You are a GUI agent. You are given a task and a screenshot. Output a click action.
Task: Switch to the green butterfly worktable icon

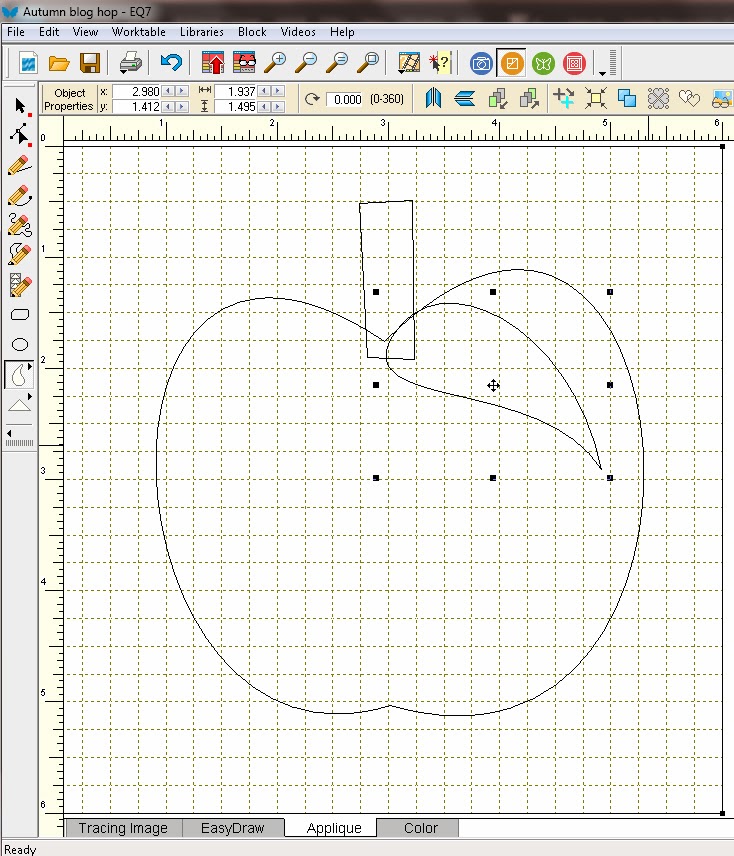pyautogui.click(x=543, y=63)
